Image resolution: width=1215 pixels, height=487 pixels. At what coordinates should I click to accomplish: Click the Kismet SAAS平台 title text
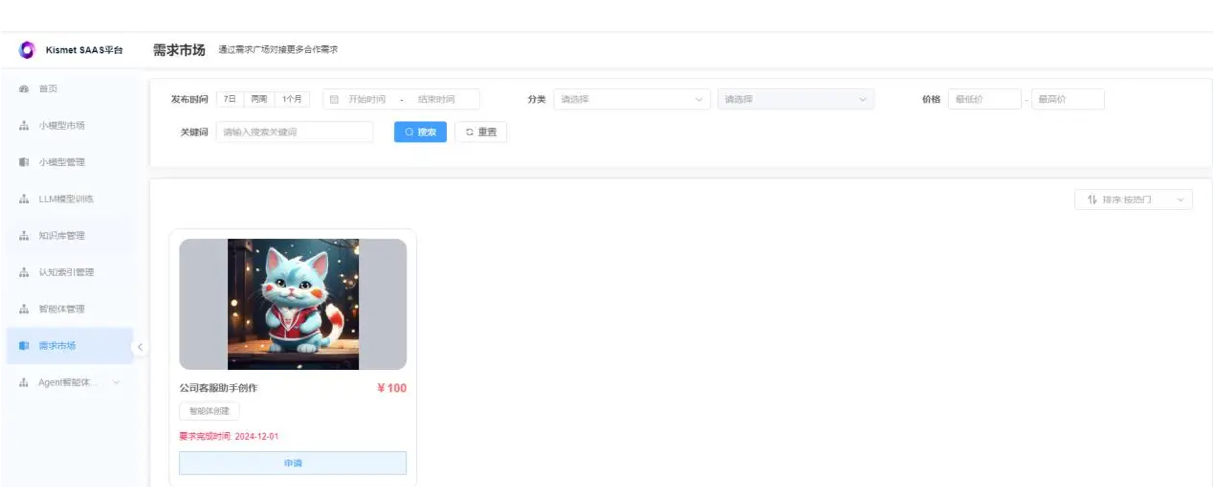(85, 50)
